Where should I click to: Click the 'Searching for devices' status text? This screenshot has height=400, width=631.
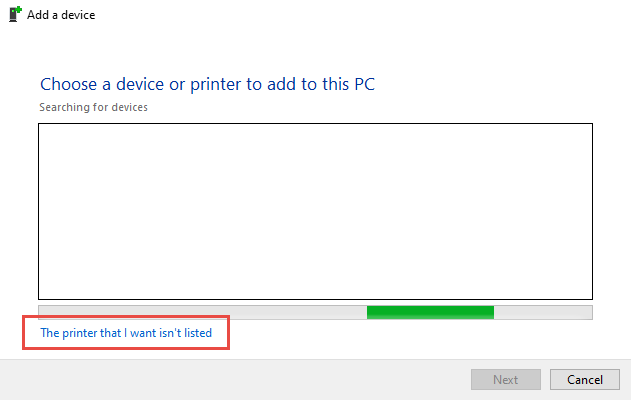pos(93,107)
